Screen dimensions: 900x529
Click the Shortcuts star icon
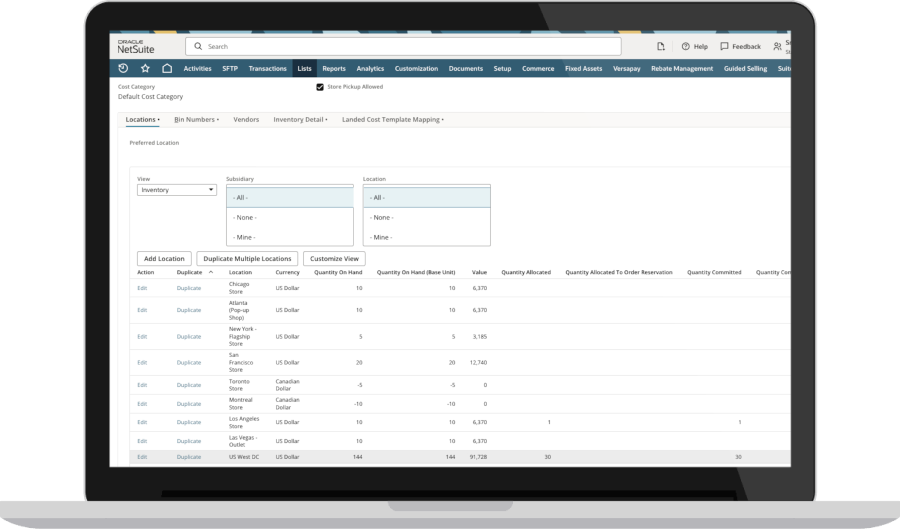[x=145, y=69]
